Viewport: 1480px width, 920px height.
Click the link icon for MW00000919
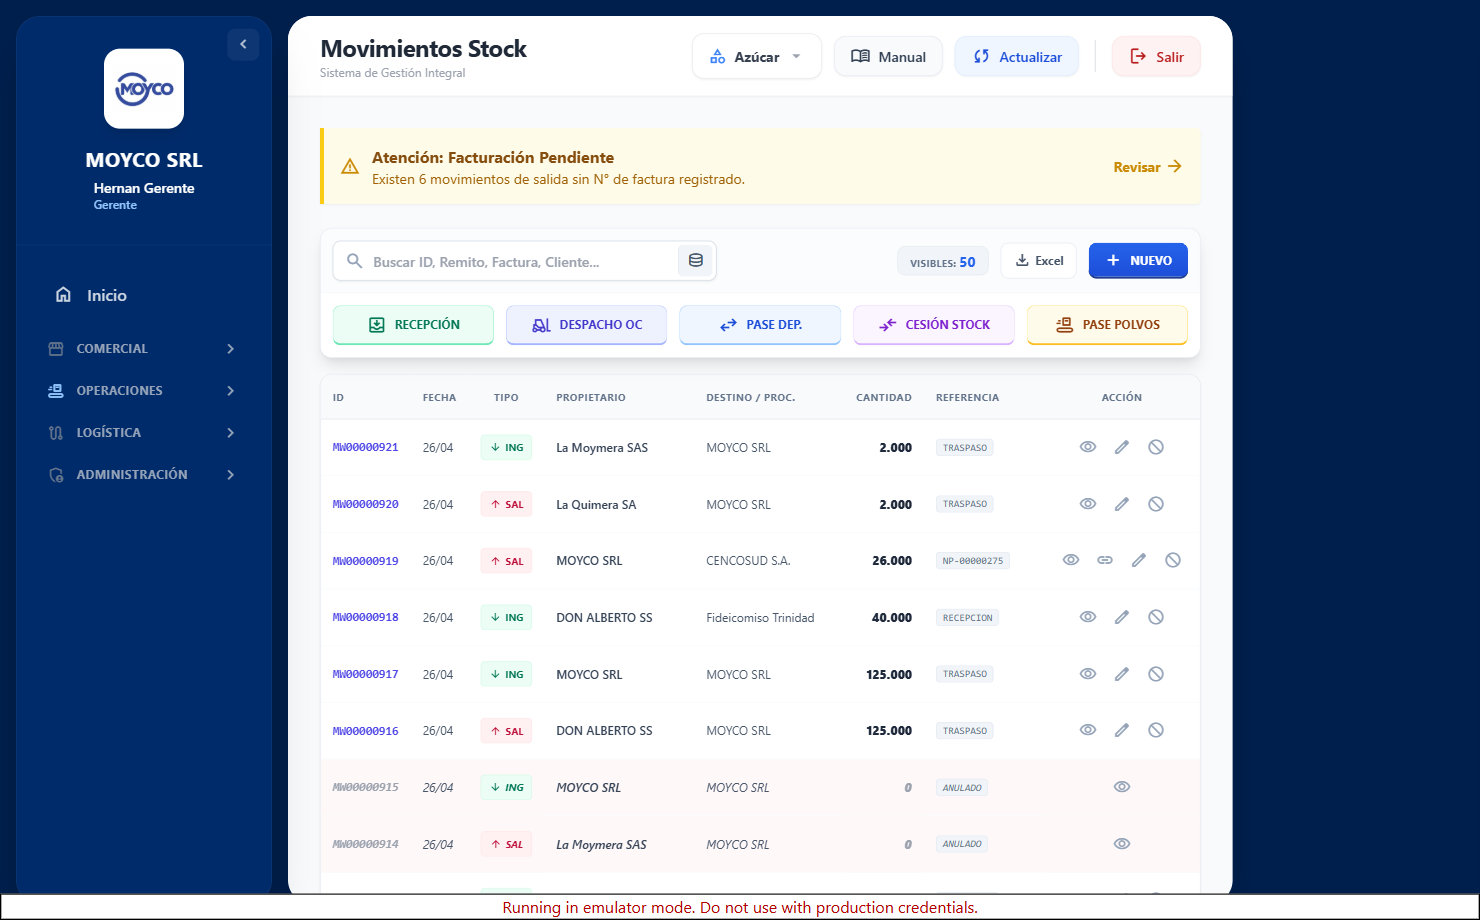(x=1105, y=560)
